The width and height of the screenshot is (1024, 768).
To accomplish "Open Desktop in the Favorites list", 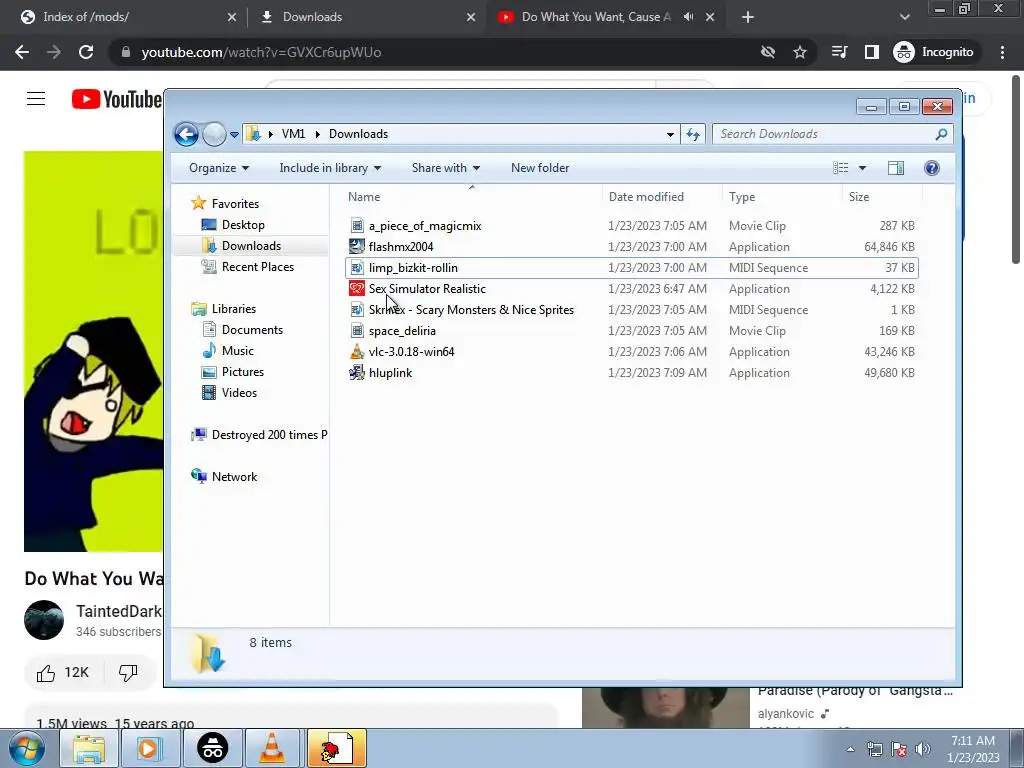I will [243, 225].
